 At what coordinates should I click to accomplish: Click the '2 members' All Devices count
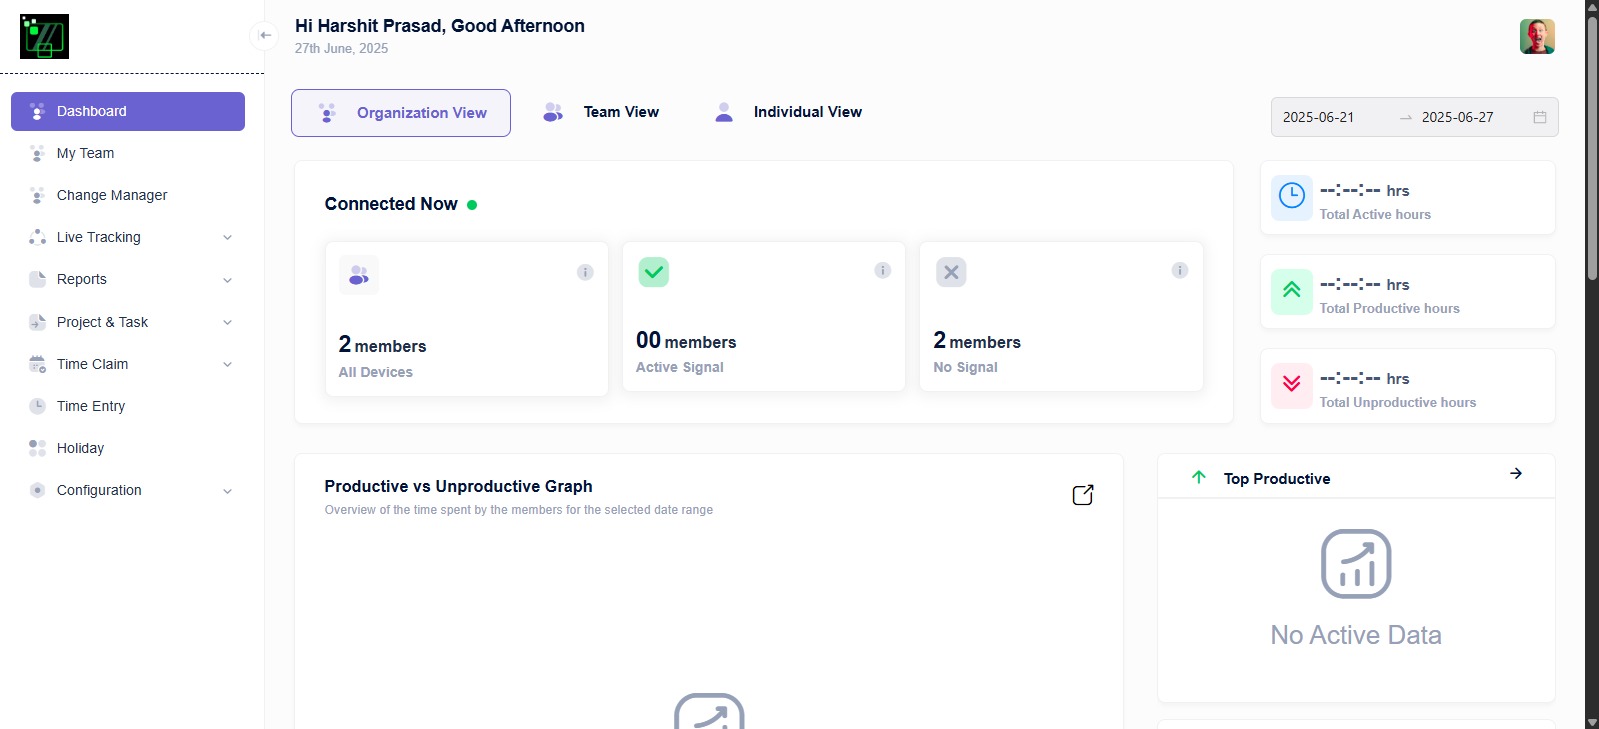click(382, 345)
